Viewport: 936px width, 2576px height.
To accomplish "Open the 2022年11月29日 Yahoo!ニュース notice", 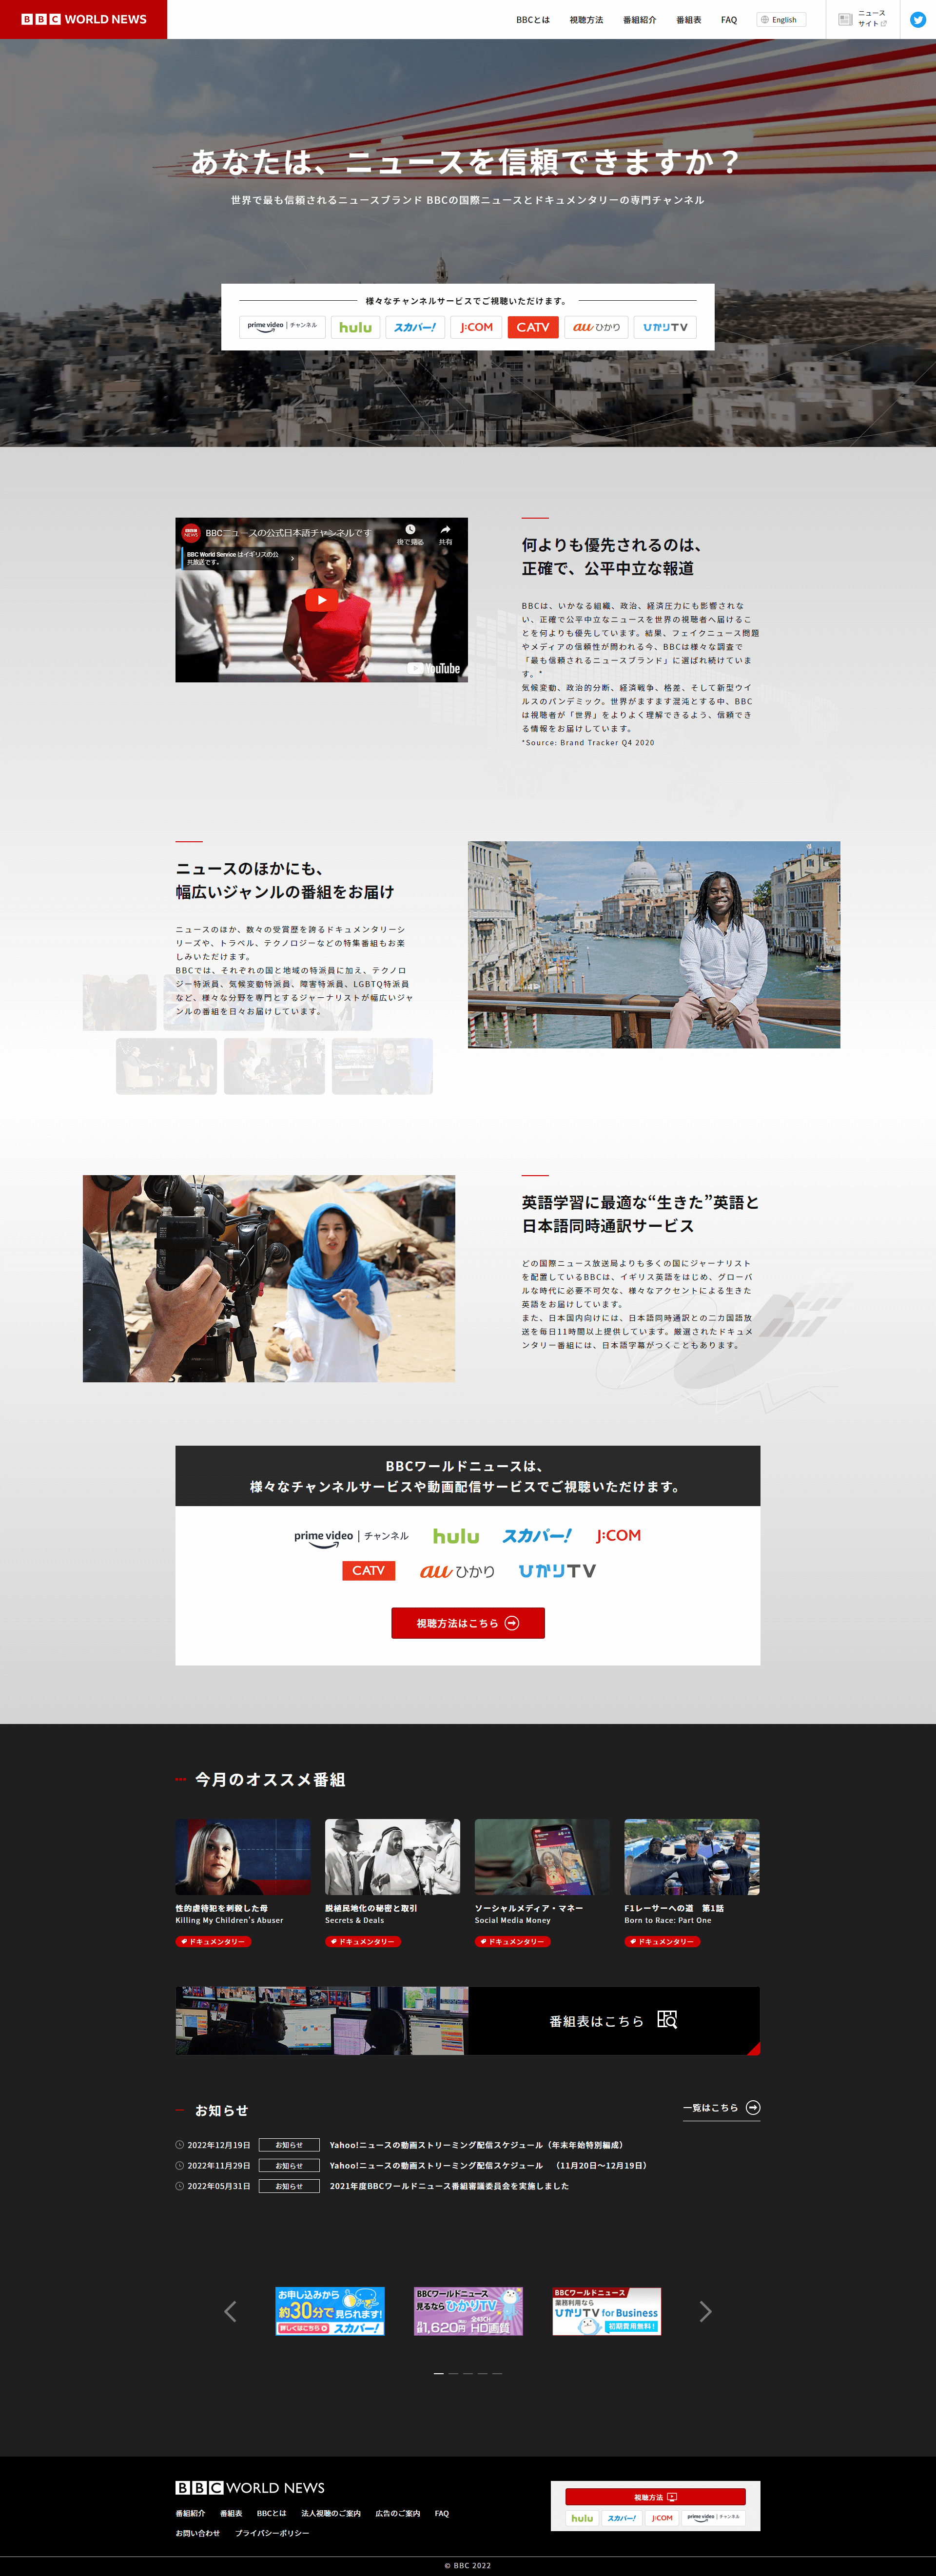I will (488, 2165).
